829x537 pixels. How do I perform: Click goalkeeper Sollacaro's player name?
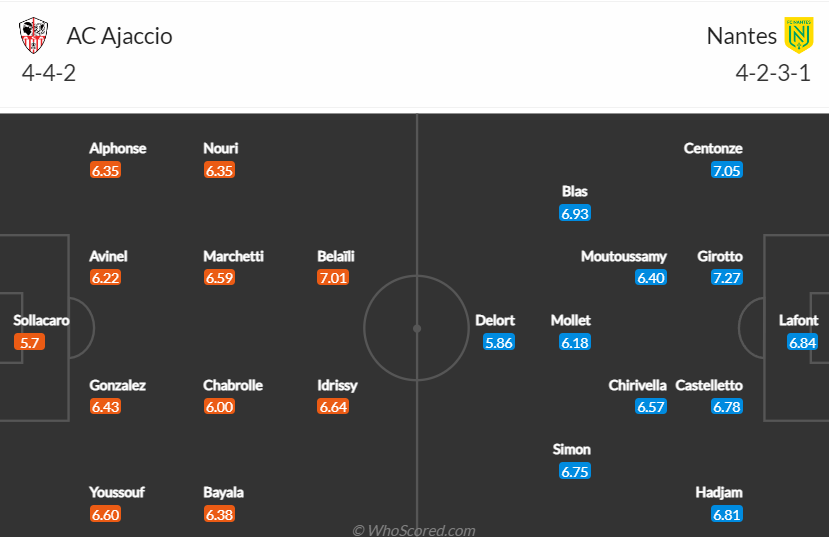click(x=41, y=320)
